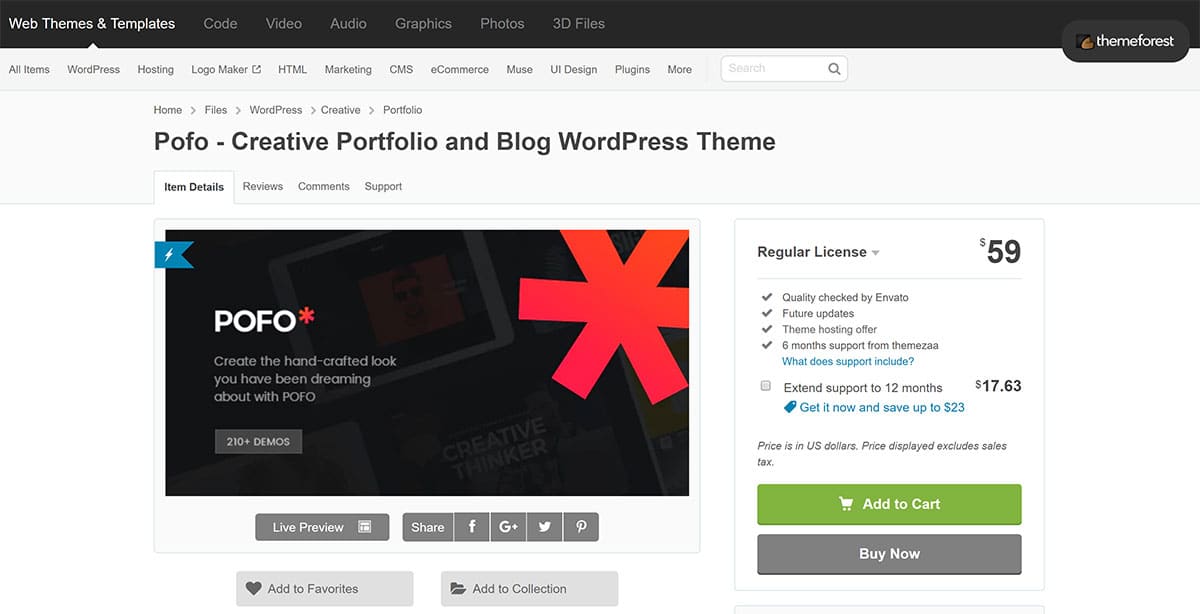Click the POFO theme preview image
Viewport: 1200px width, 614px height.
427,363
